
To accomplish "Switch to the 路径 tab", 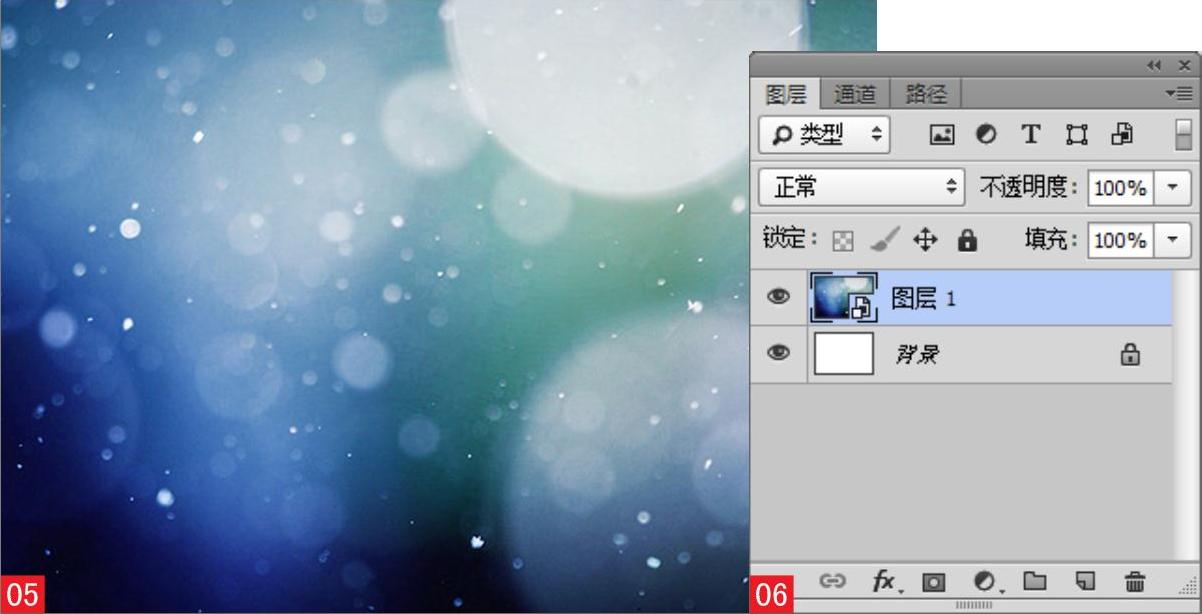I will (x=926, y=94).
